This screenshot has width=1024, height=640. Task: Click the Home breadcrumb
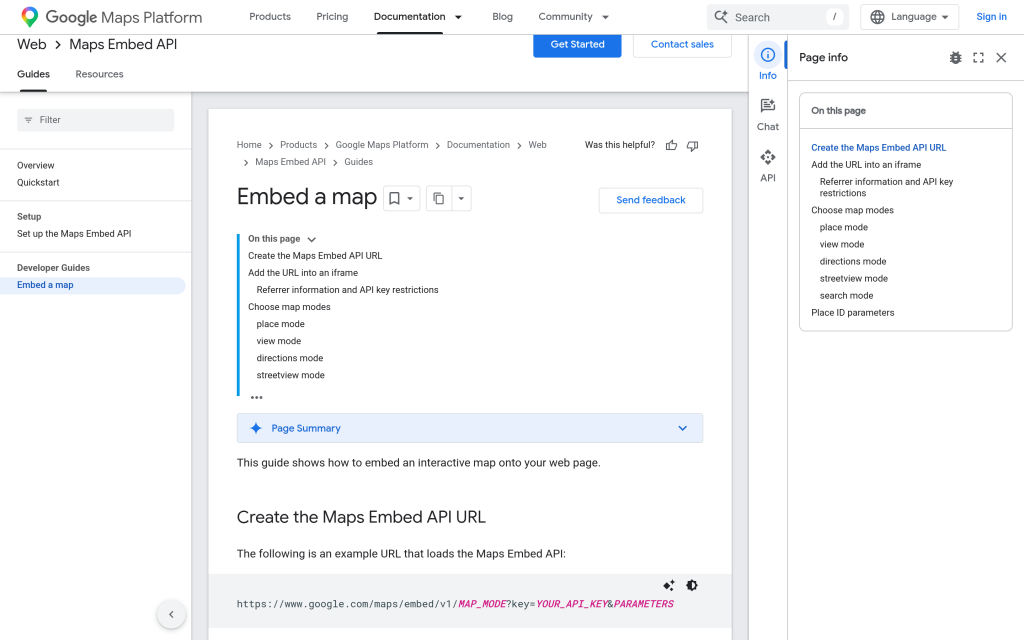(x=249, y=145)
